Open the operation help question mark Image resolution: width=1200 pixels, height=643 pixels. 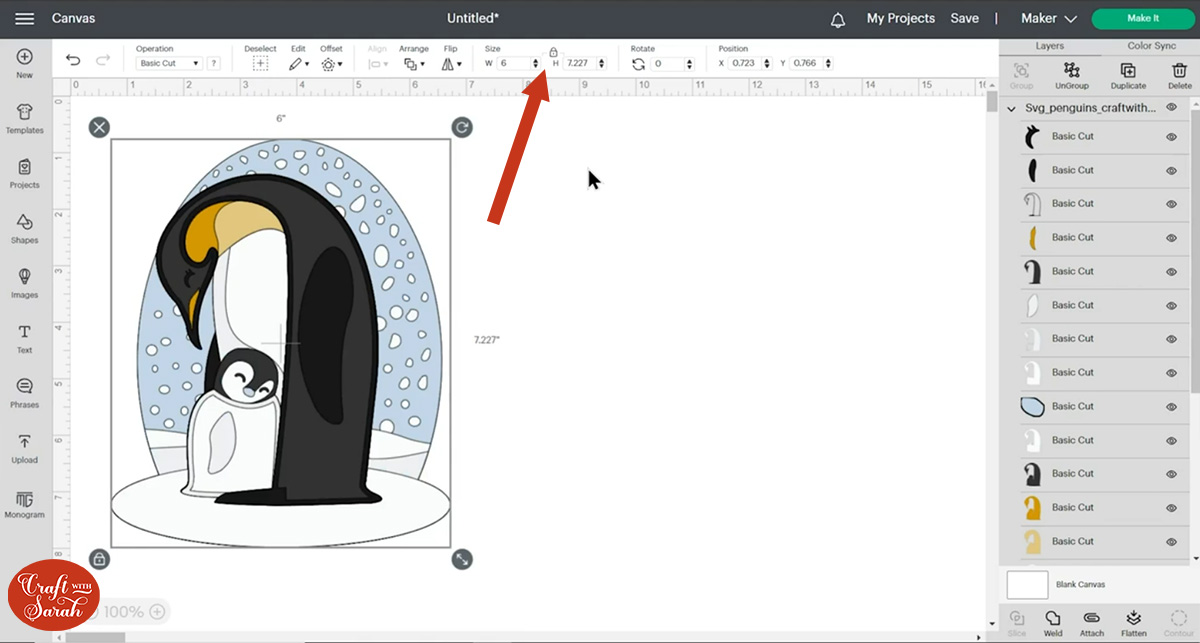click(x=213, y=63)
